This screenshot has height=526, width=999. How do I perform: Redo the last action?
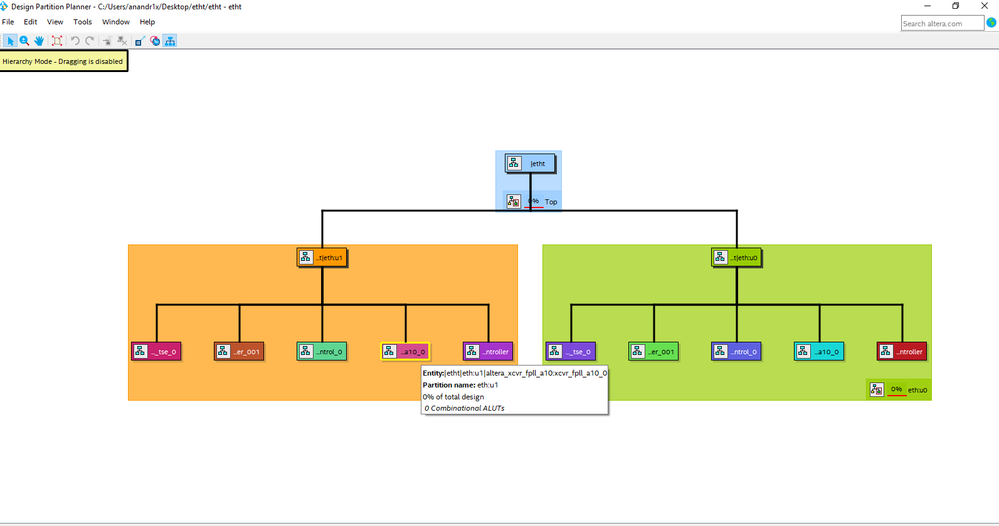coord(90,41)
